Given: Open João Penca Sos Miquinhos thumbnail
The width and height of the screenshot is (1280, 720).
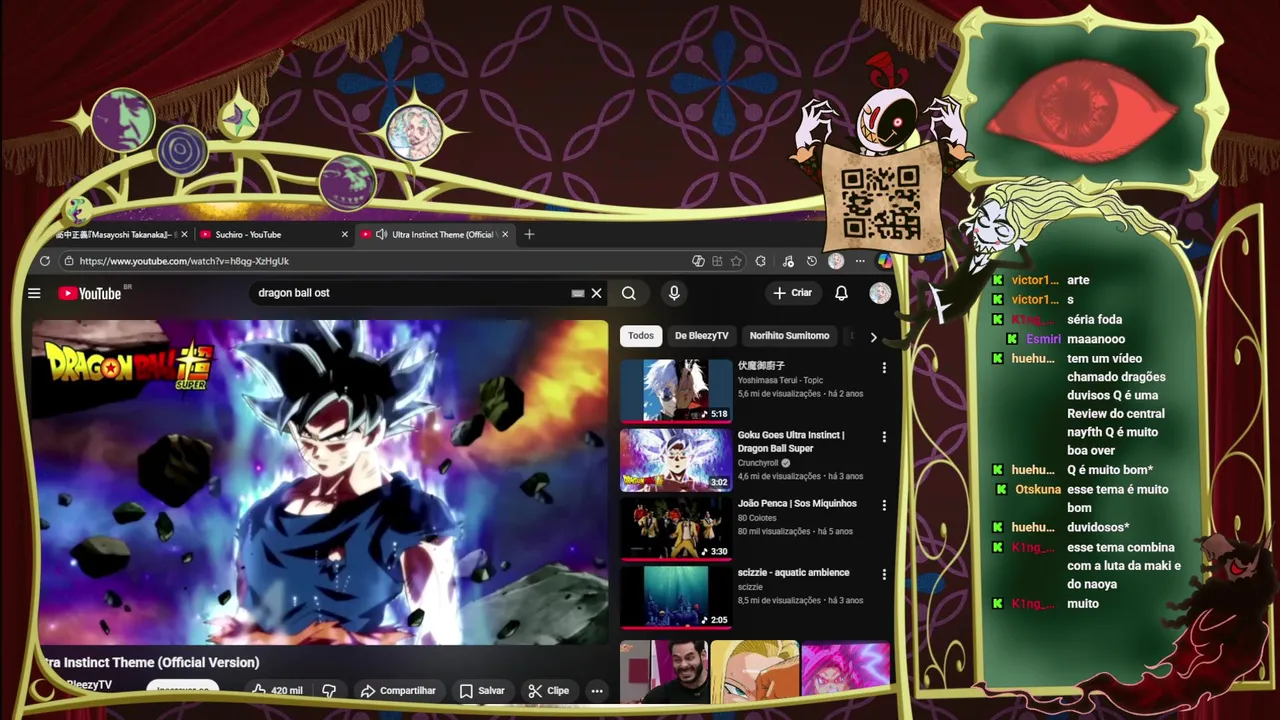Looking at the screenshot, I should click(x=676, y=529).
